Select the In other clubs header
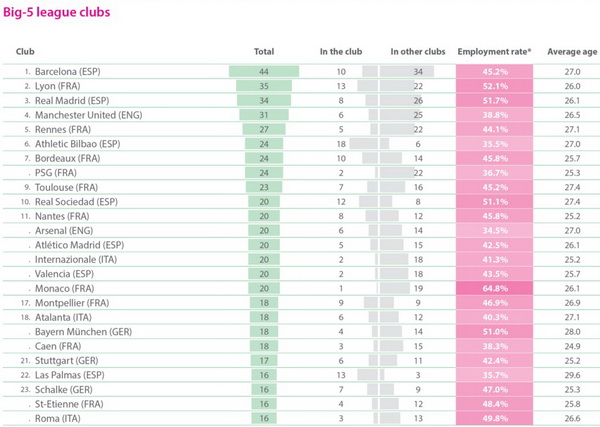The image size is (600, 427). (418, 52)
